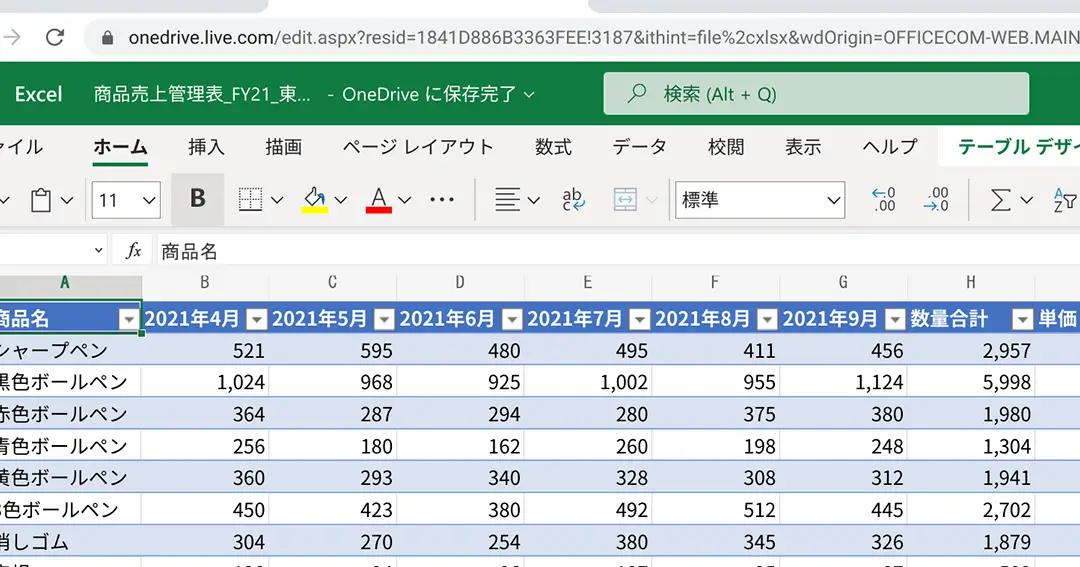
Task: Open filter for 2021年6月 column
Action: 512,319
